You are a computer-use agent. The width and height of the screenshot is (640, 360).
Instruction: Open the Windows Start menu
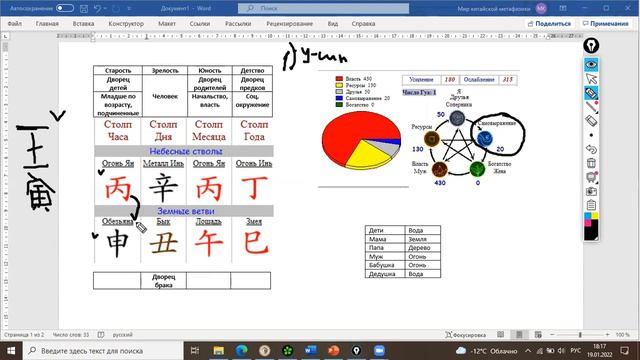pyautogui.click(x=11, y=351)
